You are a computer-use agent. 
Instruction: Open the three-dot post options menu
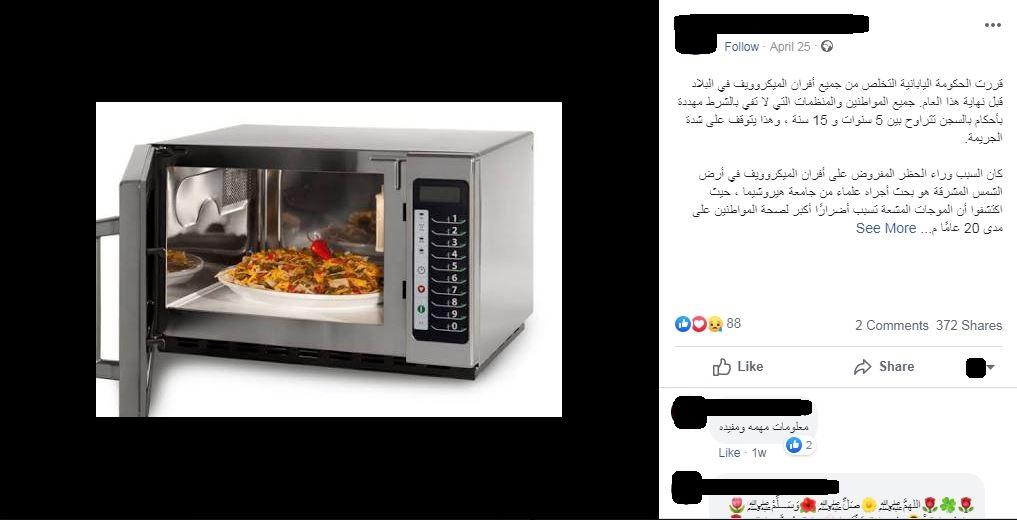pyautogui.click(x=992, y=25)
